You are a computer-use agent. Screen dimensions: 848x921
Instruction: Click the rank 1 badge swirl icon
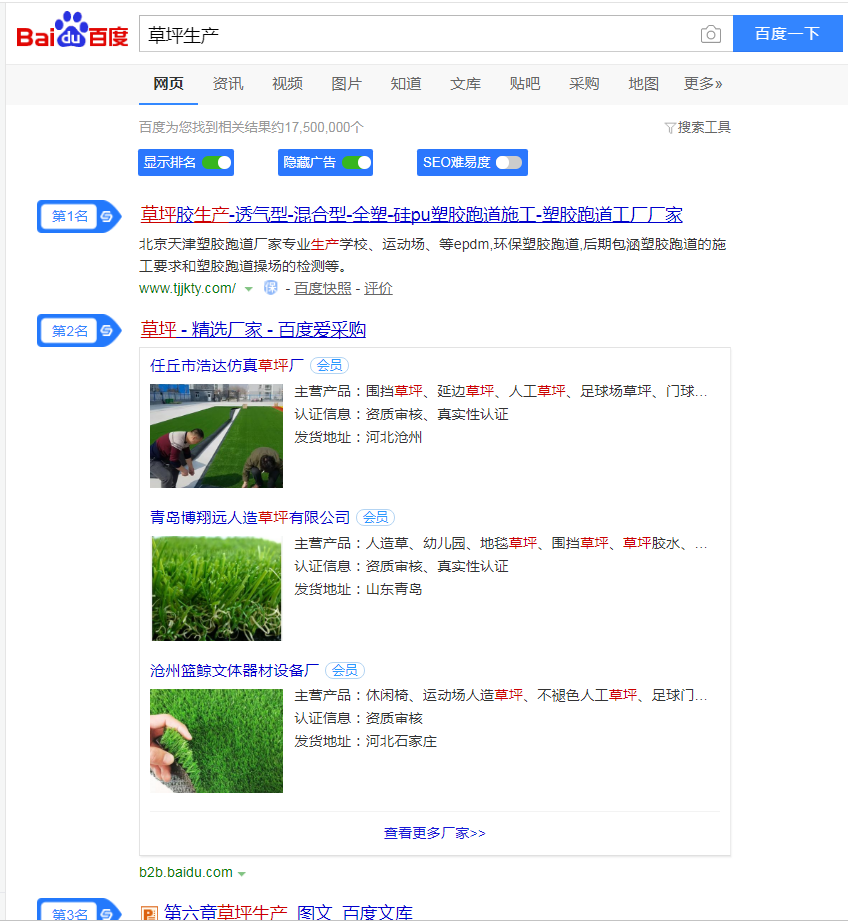106,216
